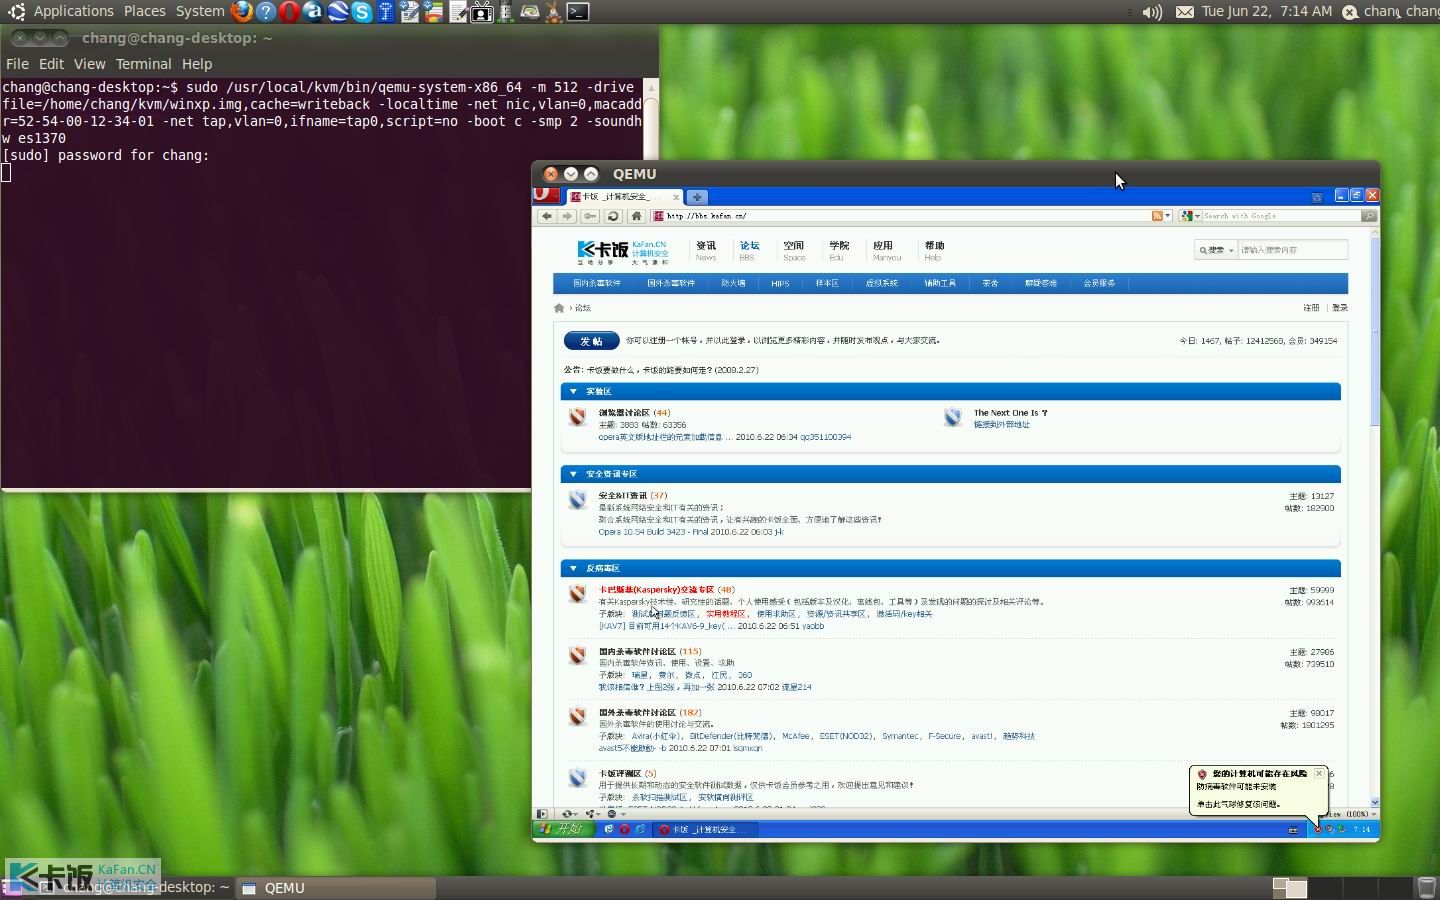Image resolution: width=1440 pixels, height=900 pixels.
Task: Click the security shield tray icon in XP
Action: (x=1318, y=829)
